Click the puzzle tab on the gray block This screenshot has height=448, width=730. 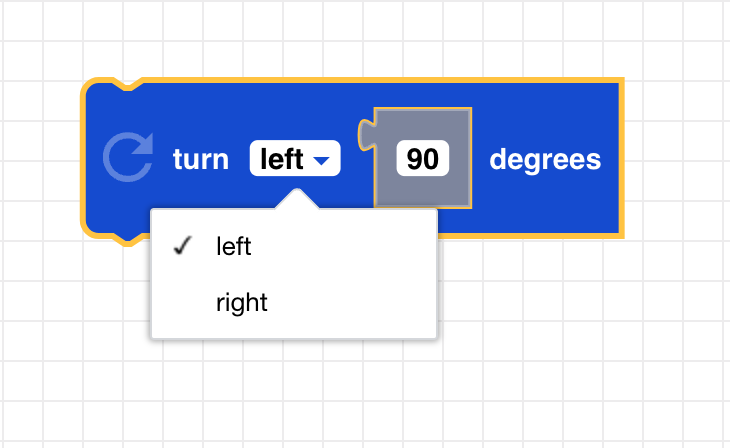366,133
